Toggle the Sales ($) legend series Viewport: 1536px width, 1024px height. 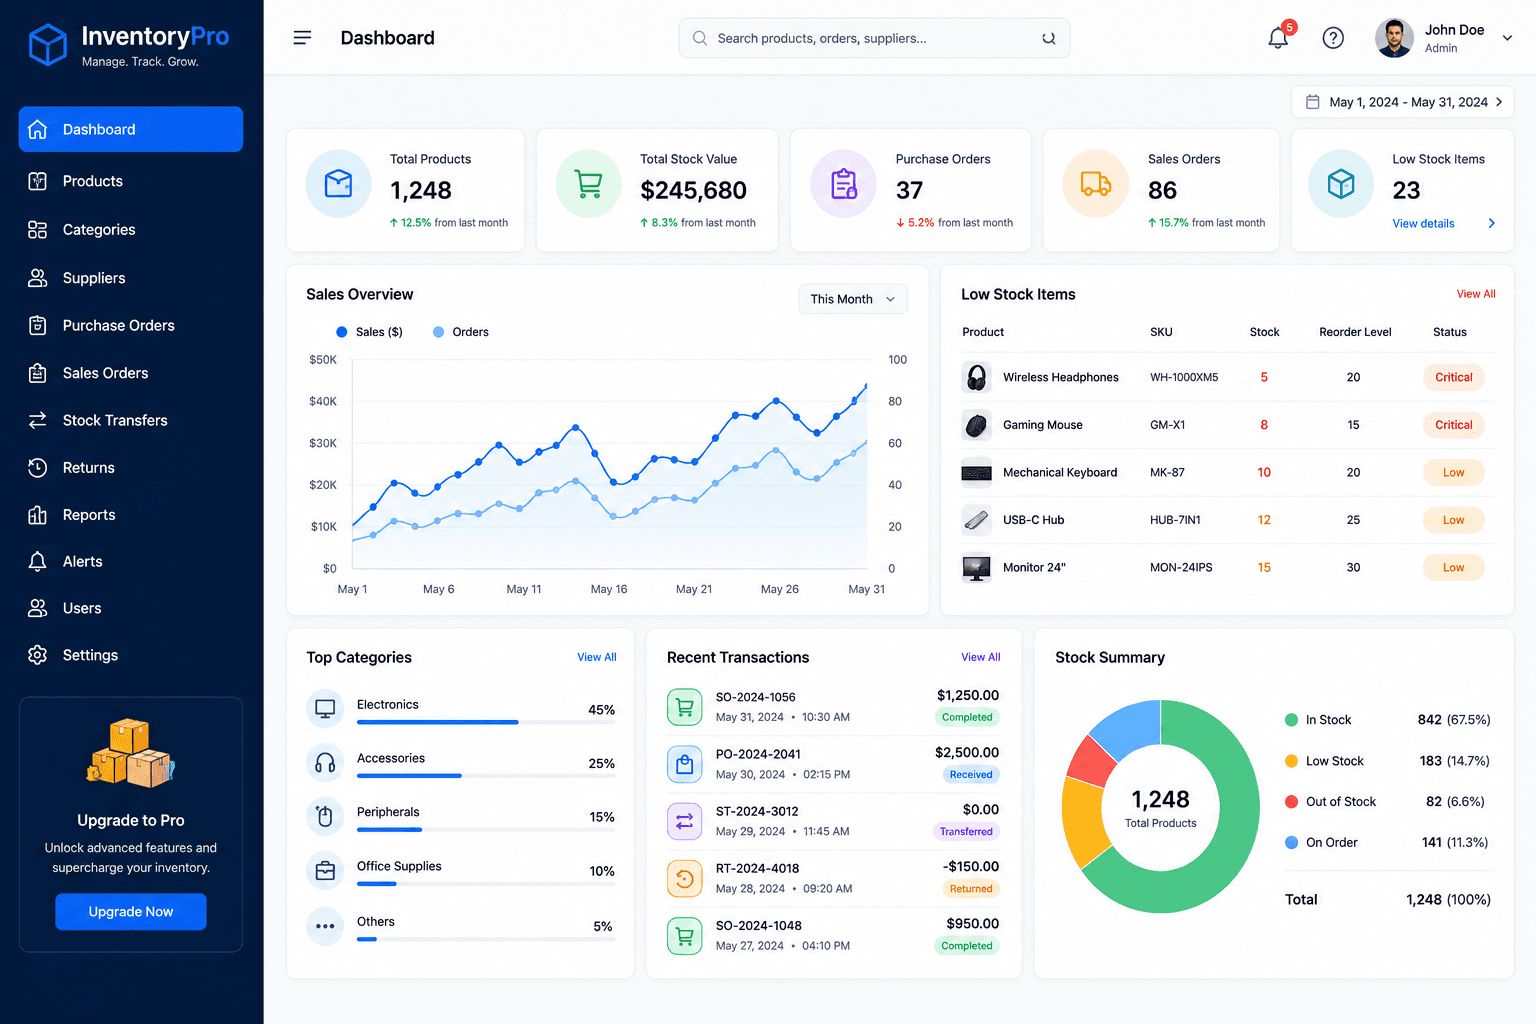(x=369, y=332)
